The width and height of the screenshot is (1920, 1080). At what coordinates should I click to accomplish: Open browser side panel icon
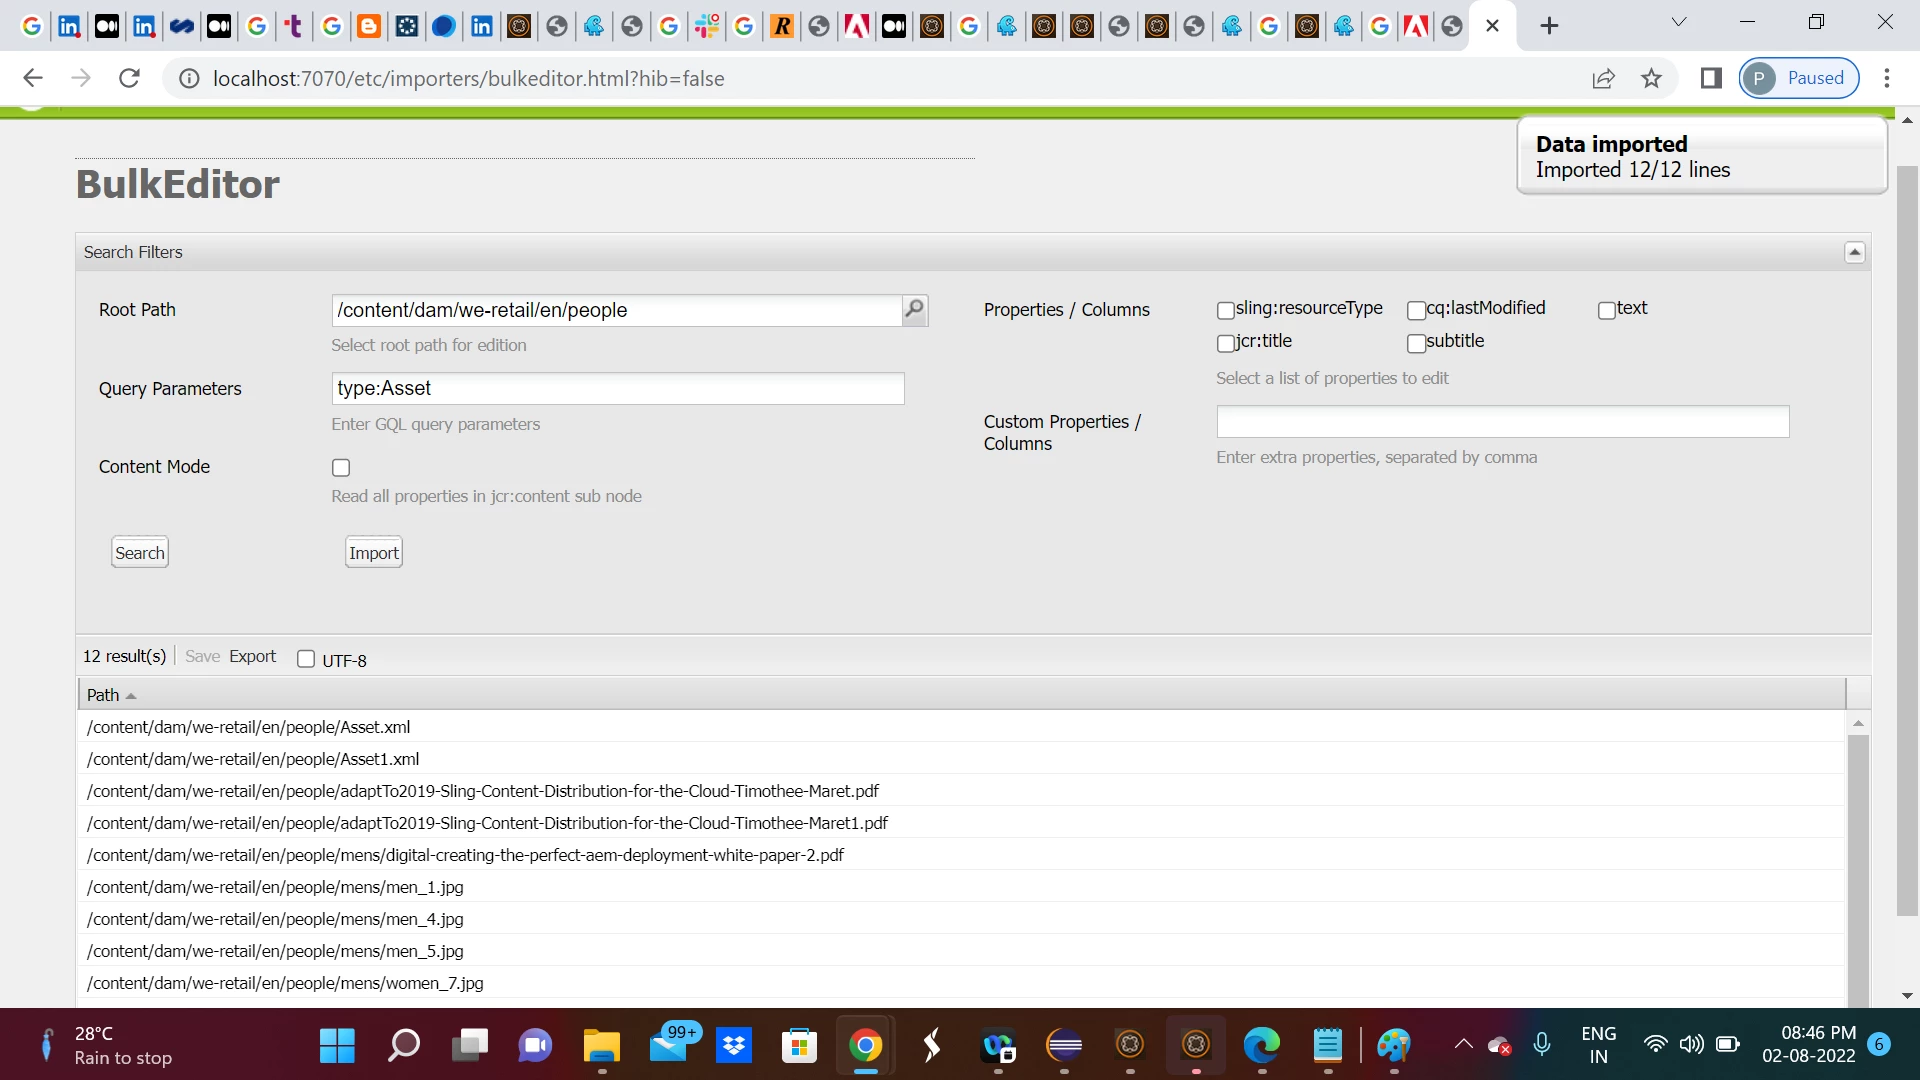pos(1711,78)
